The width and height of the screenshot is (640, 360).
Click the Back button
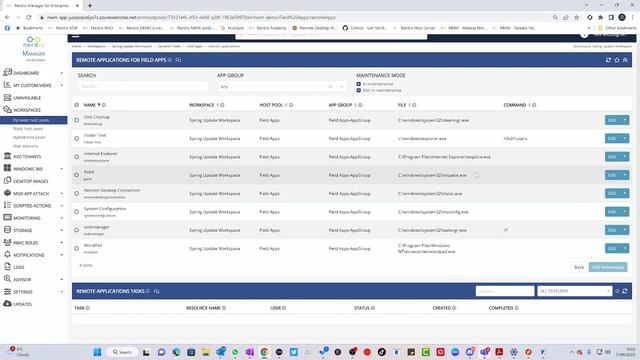[x=579, y=267]
